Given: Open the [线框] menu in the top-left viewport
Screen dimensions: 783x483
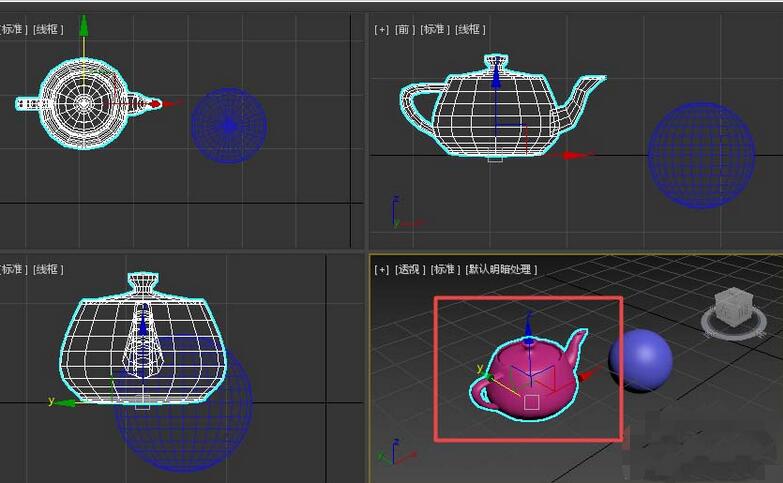Looking at the screenshot, I should click(x=48, y=29).
